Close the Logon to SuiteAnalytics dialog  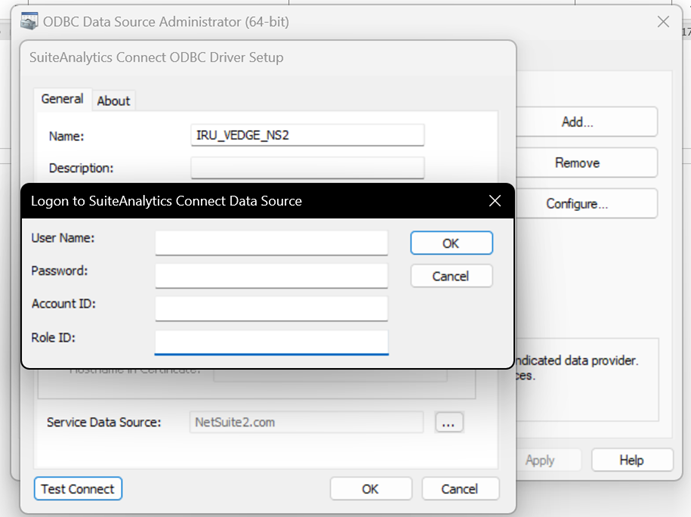[x=495, y=201]
